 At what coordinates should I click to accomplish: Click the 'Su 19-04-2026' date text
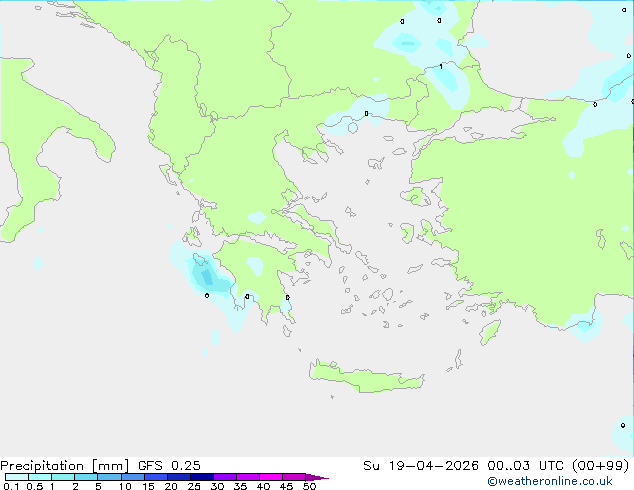click(421, 466)
